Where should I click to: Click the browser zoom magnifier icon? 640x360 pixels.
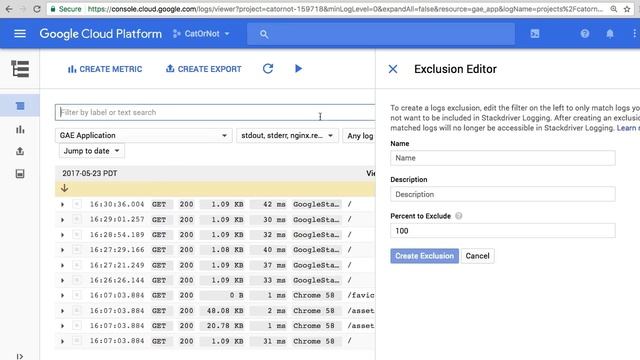(613, 9)
